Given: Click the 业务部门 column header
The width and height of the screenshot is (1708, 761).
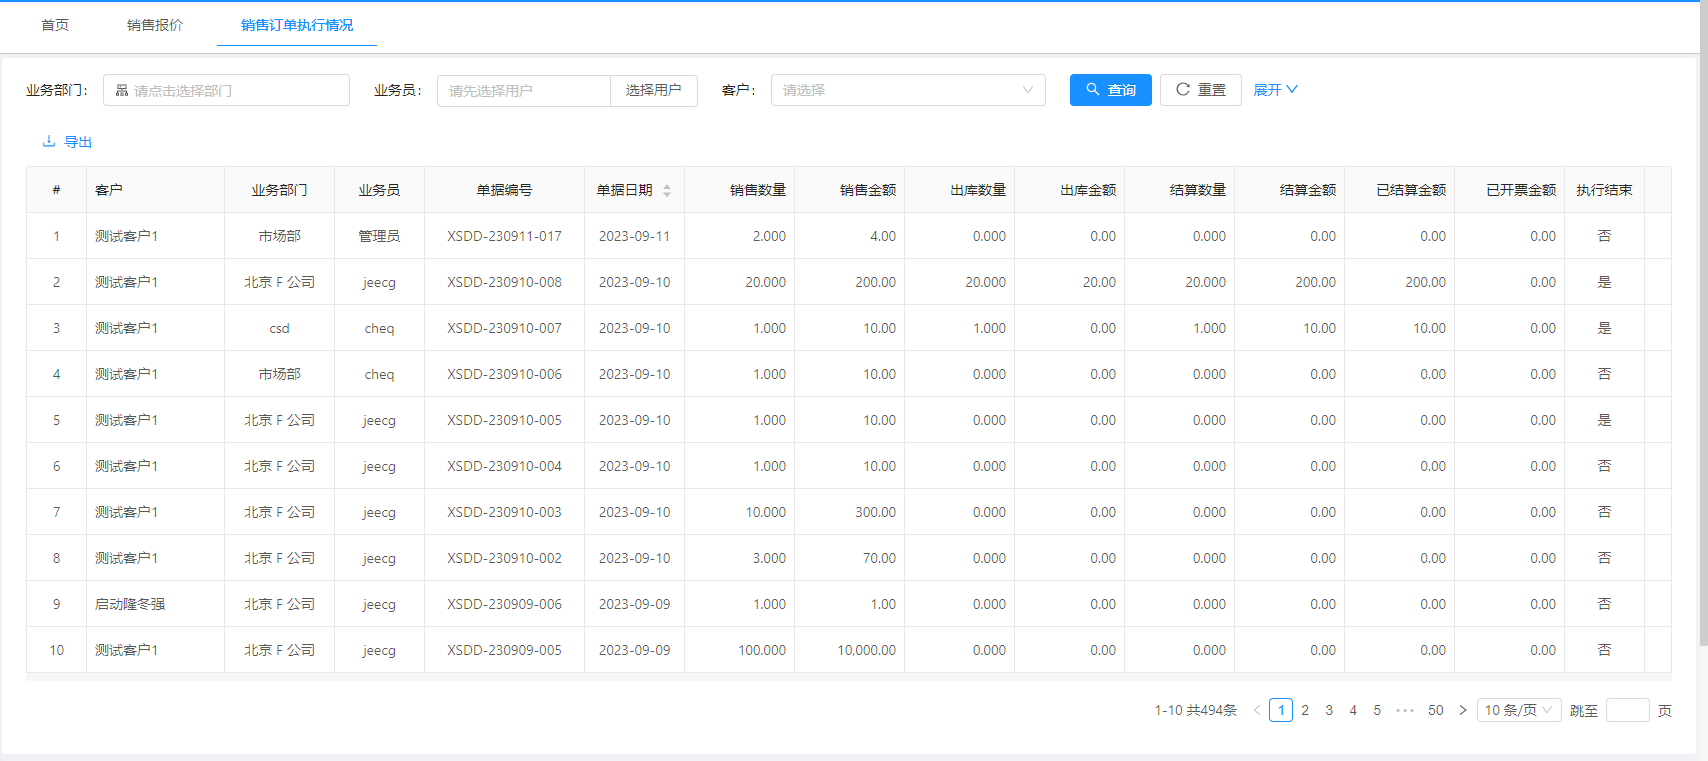Looking at the screenshot, I should 279,190.
